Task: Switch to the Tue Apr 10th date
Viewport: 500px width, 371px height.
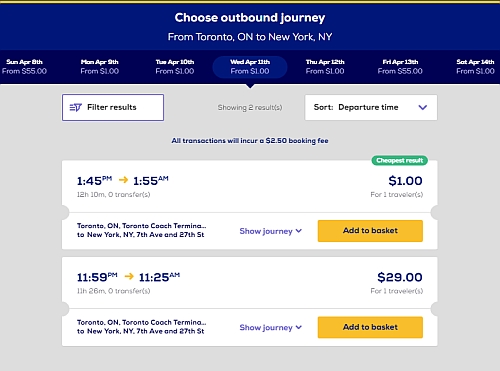Action: (175, 66)
